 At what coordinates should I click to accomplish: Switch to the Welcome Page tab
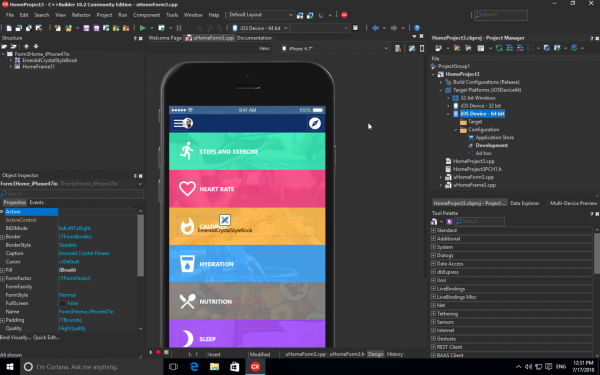point(165,38)
